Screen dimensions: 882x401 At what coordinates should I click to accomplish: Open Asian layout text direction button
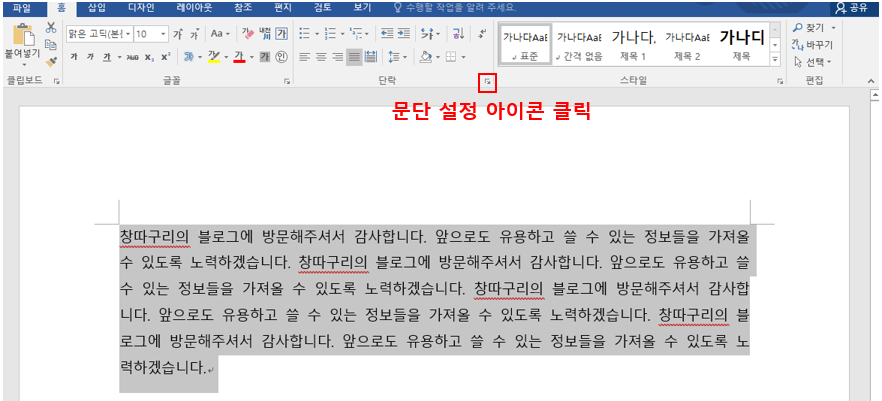430,34
